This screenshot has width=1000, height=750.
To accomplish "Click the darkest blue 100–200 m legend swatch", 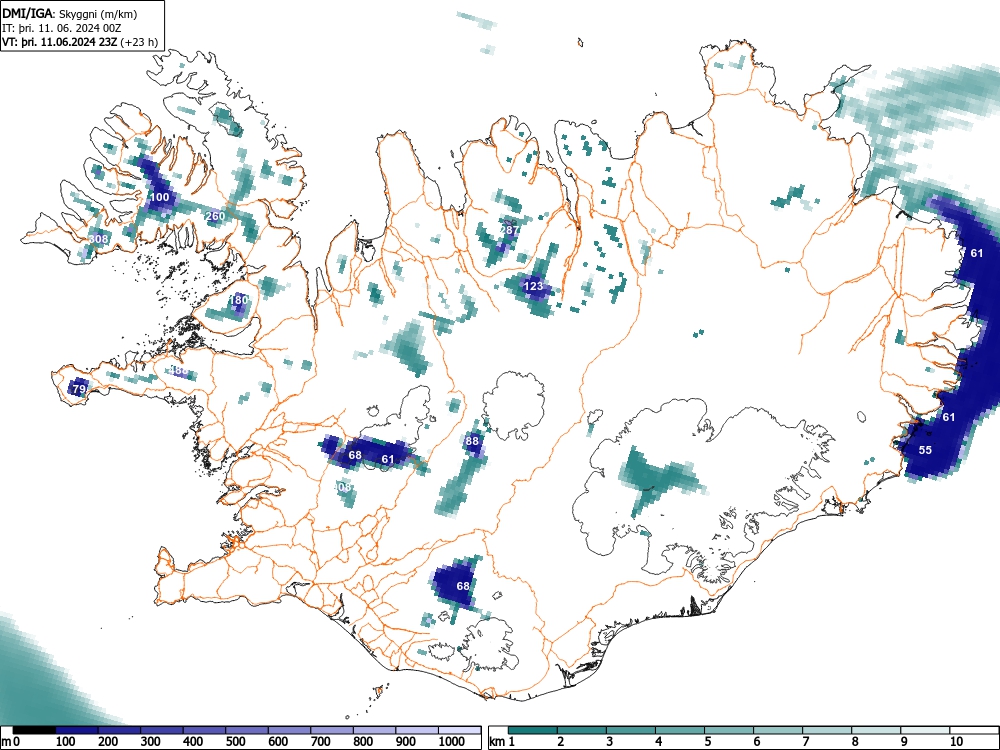I will tap(77, 730).
